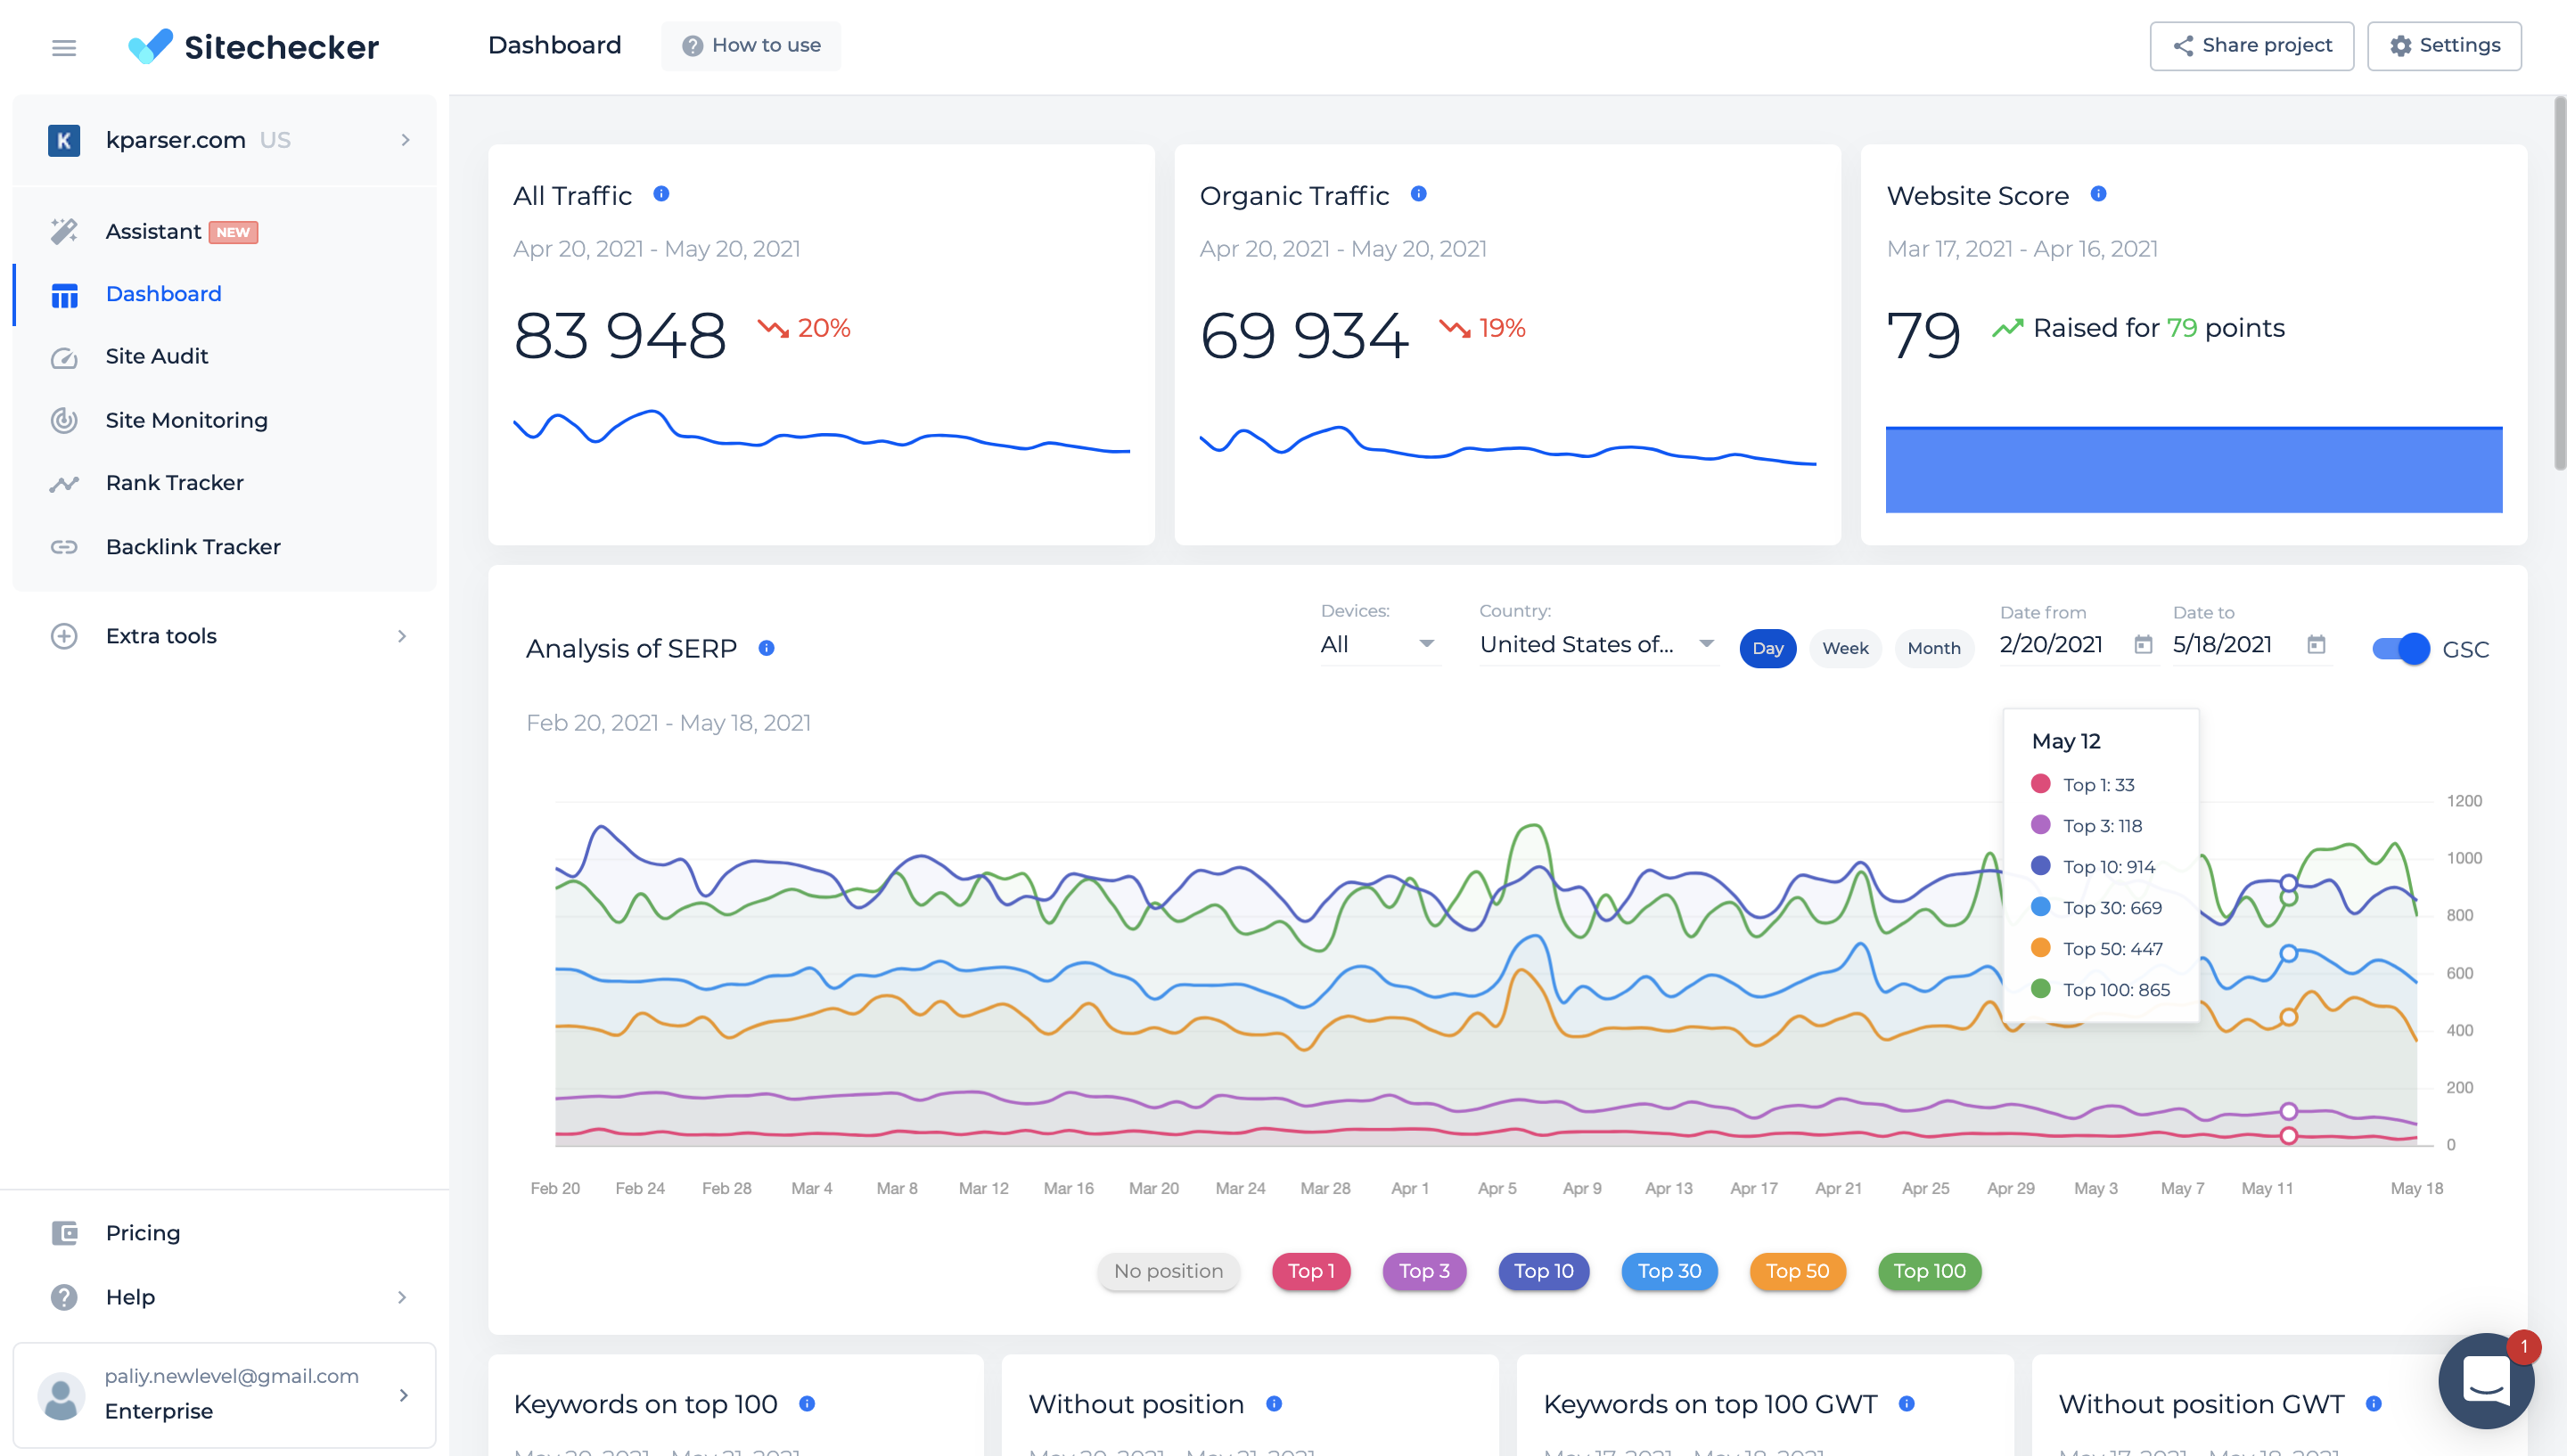
Task: Toggle the Top 10 legend series
Action: tap(1544, 1271)
